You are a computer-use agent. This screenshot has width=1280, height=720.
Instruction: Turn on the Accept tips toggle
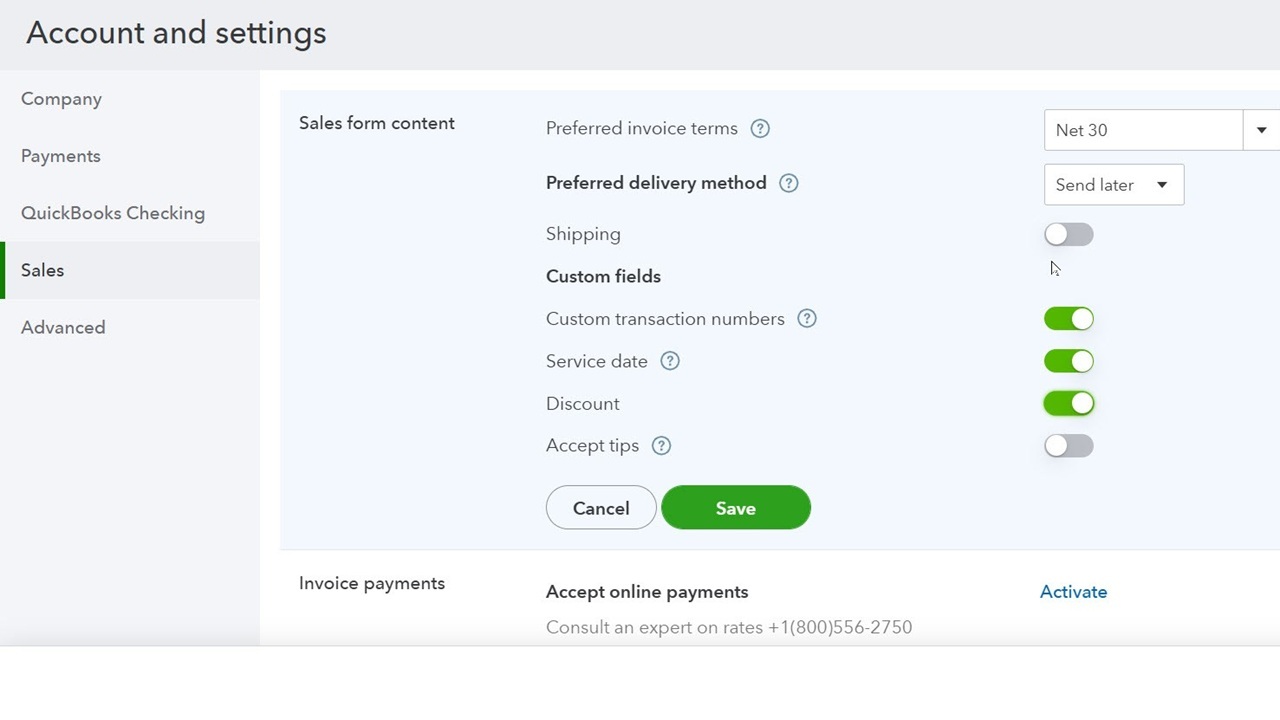(1069, 446)
